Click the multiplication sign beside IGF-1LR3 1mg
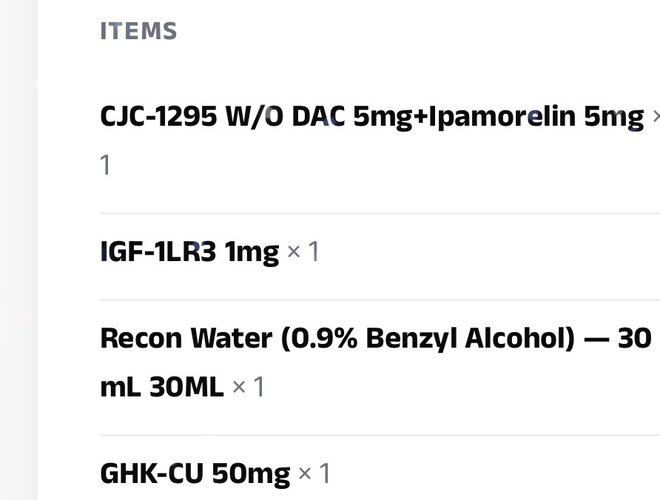660x500 pixels. (x=293, y=253)
